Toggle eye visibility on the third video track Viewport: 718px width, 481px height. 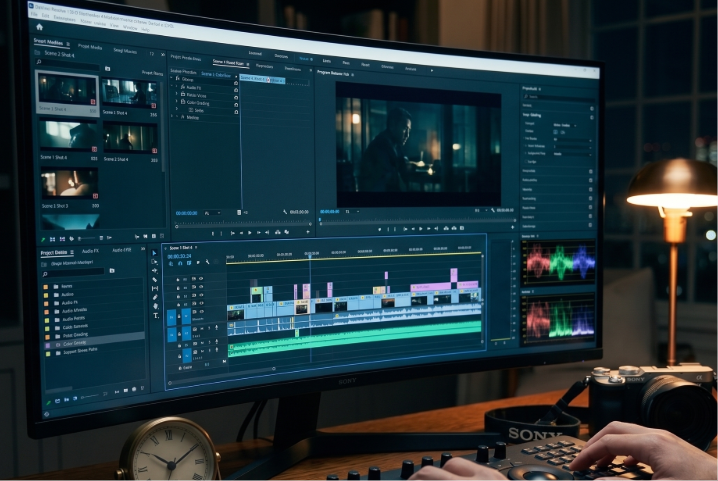click(201, 295)
